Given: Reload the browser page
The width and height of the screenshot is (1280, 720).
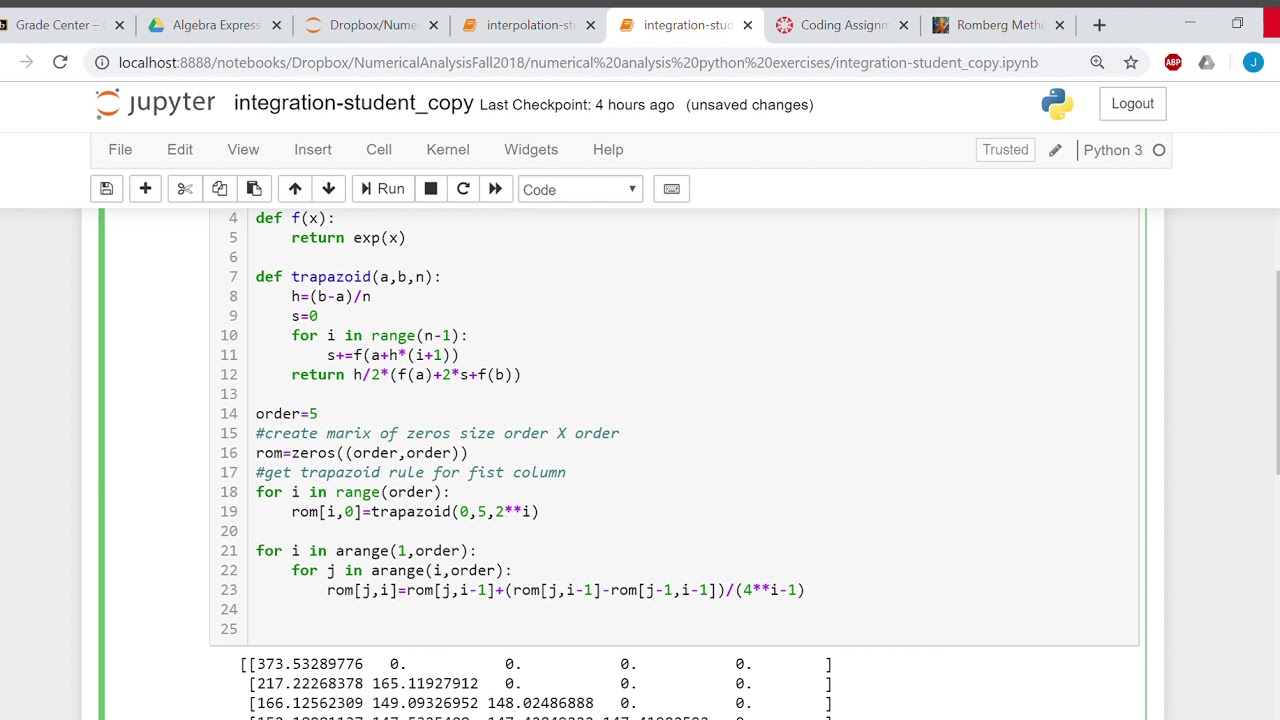Looking at the screenshot, I should click(x=60, y=62).
